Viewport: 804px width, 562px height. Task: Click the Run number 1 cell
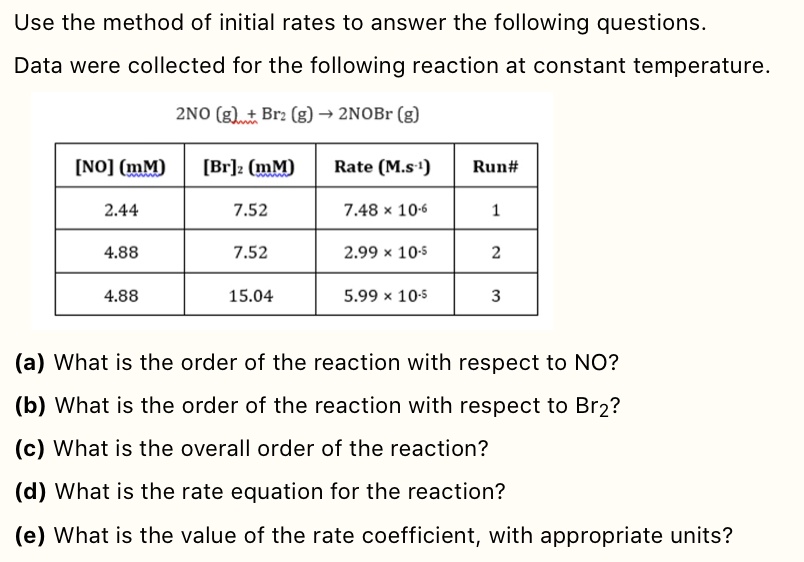coord(495,210)
